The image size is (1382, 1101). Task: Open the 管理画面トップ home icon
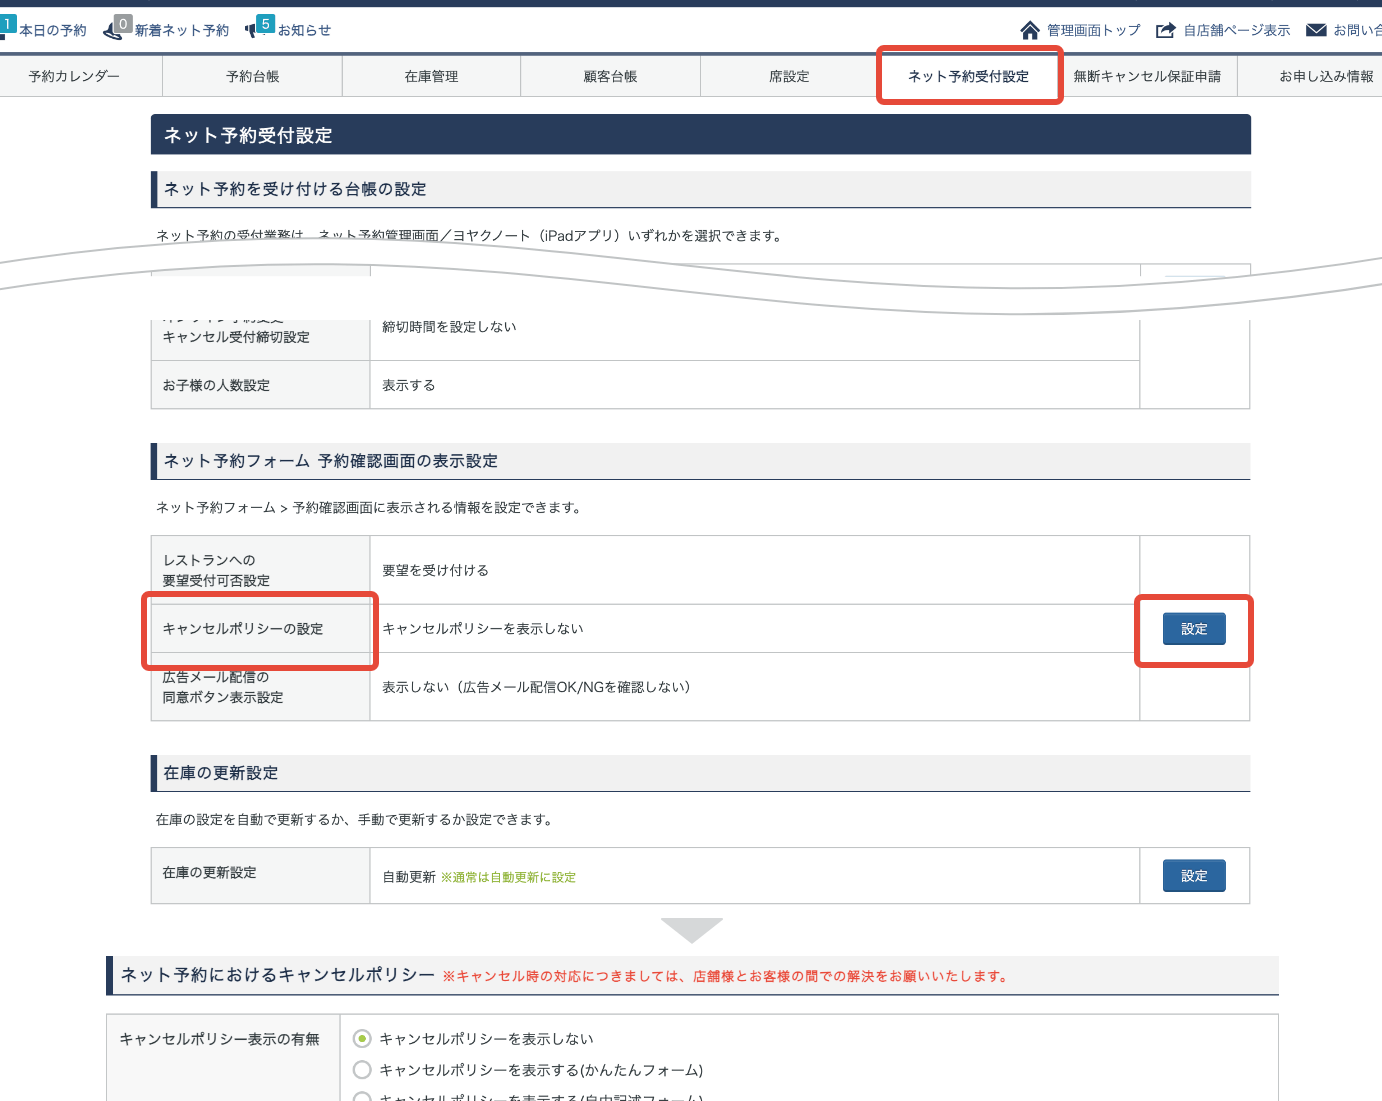point(1030,30)
